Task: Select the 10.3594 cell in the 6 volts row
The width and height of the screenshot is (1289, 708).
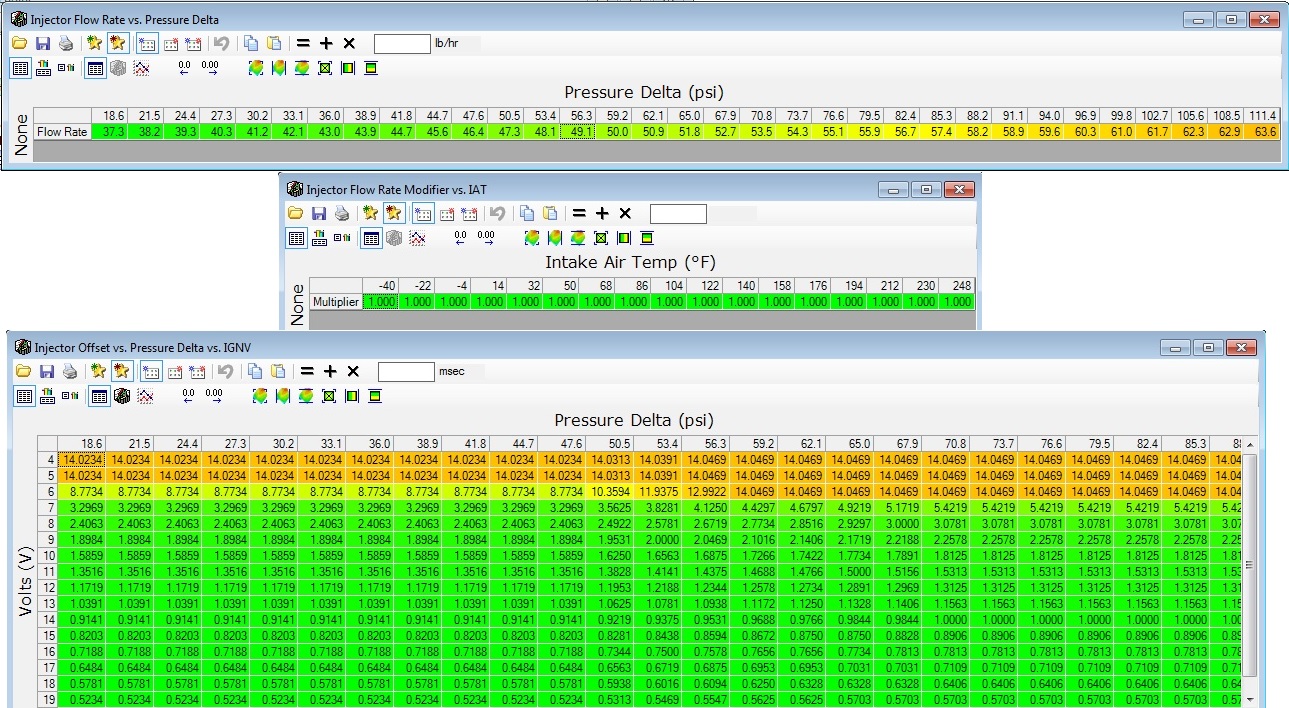Action: pyautogui.click(x=609, y=491)
